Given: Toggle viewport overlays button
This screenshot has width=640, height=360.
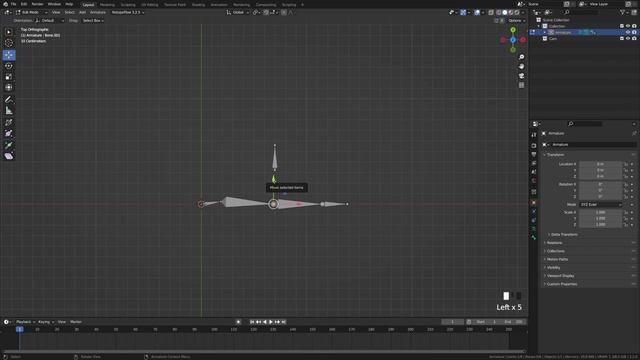Looking at the screenshot, I should 477,13.
